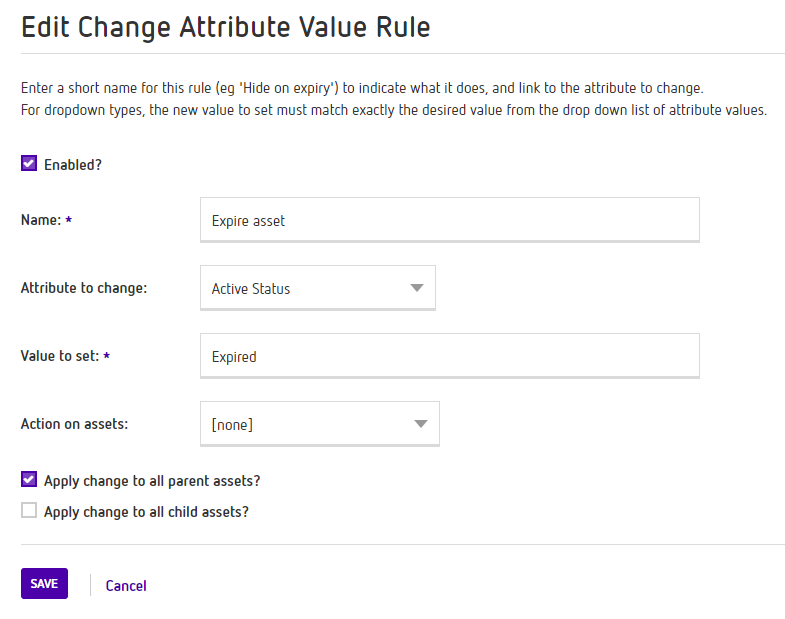Select the Edit Change Attribute Value Rule heading

tap(226, 27)
